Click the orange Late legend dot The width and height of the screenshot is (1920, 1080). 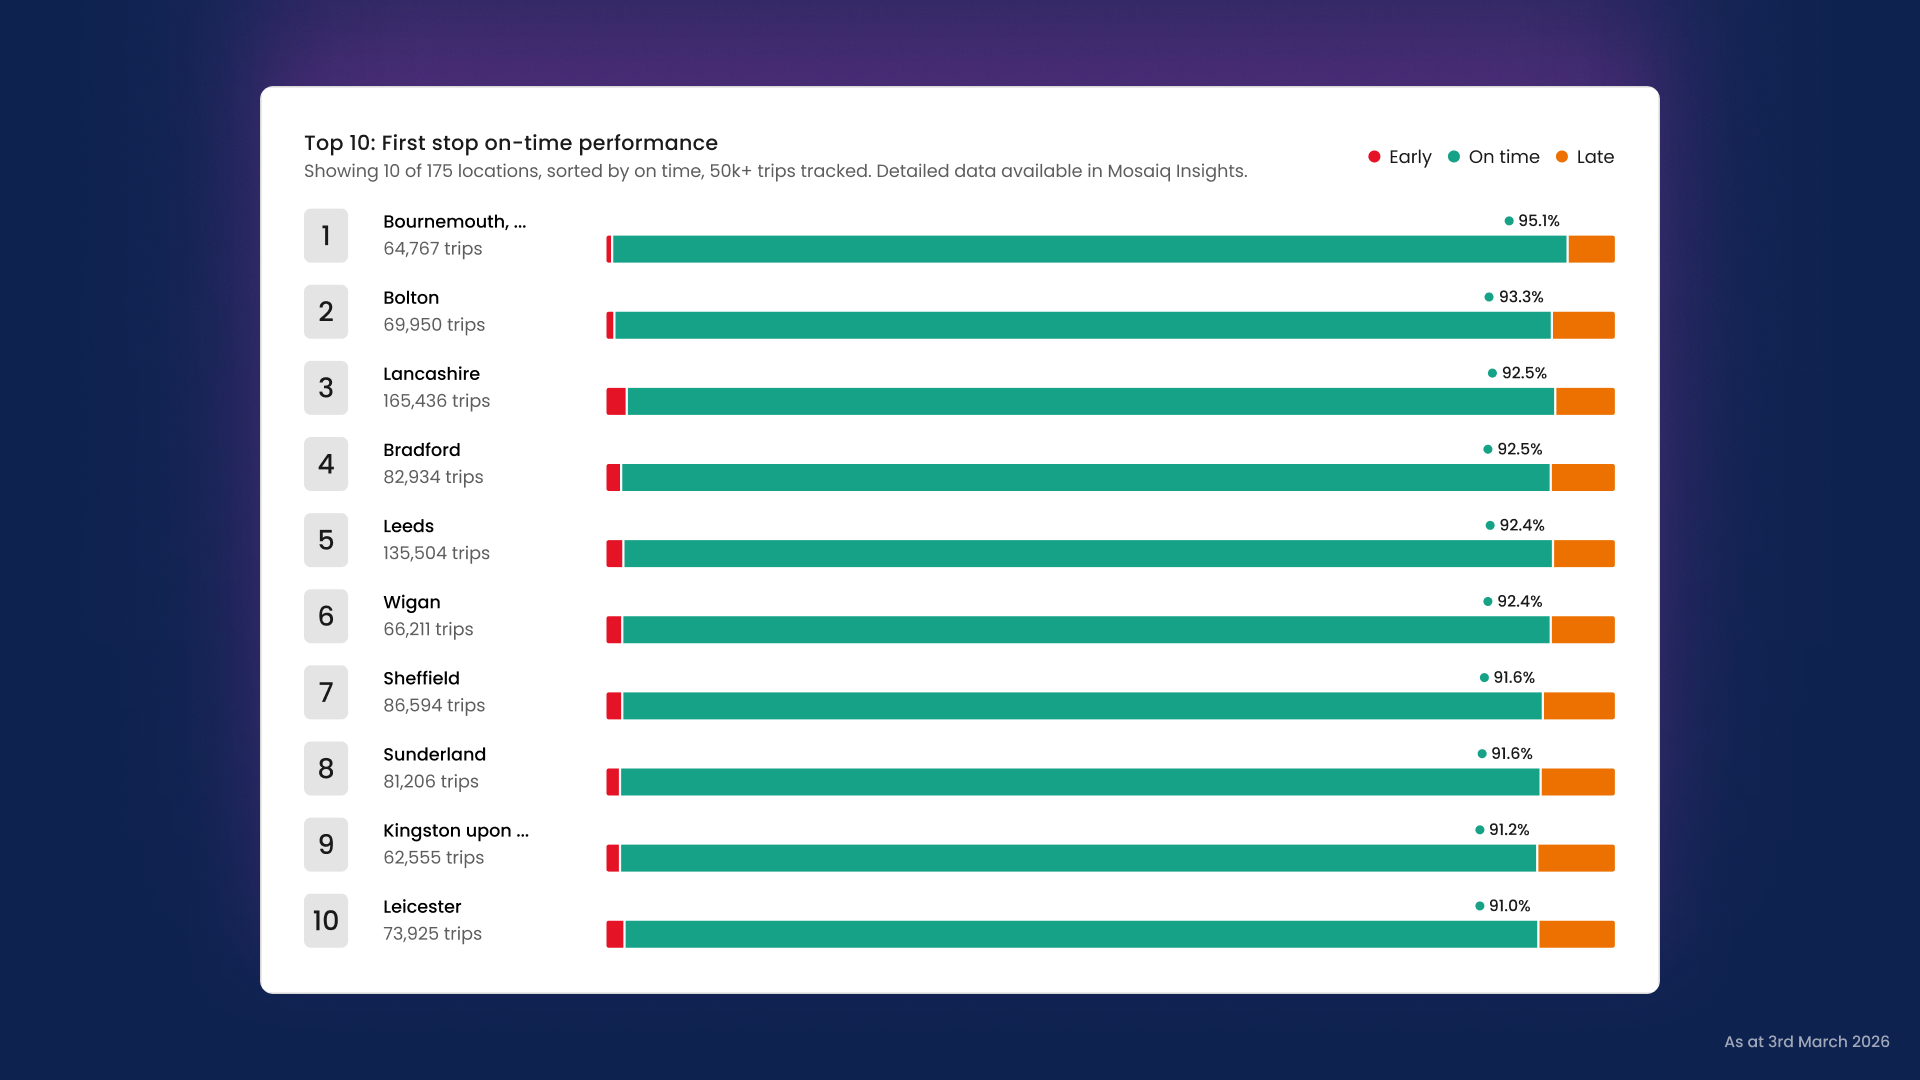click(1562, 157)
